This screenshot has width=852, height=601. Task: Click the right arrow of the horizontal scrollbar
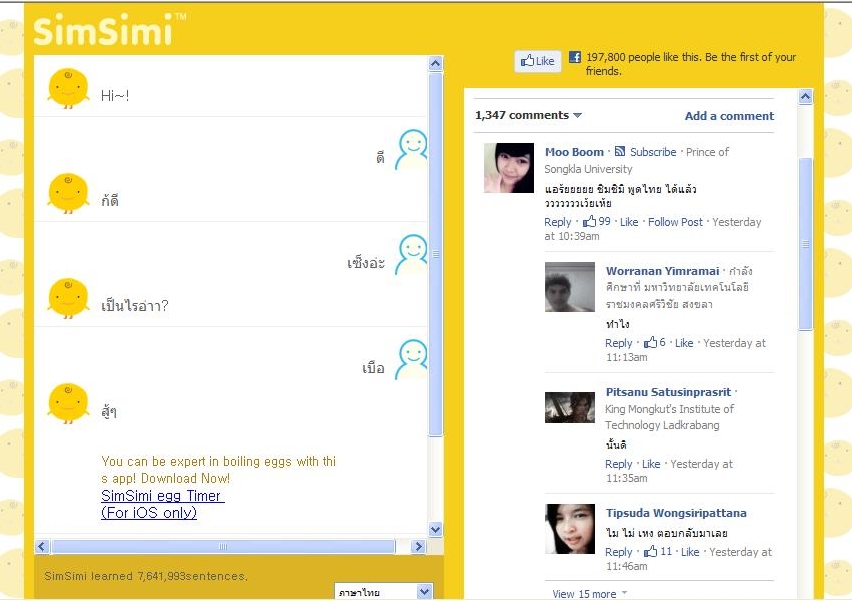419,546
